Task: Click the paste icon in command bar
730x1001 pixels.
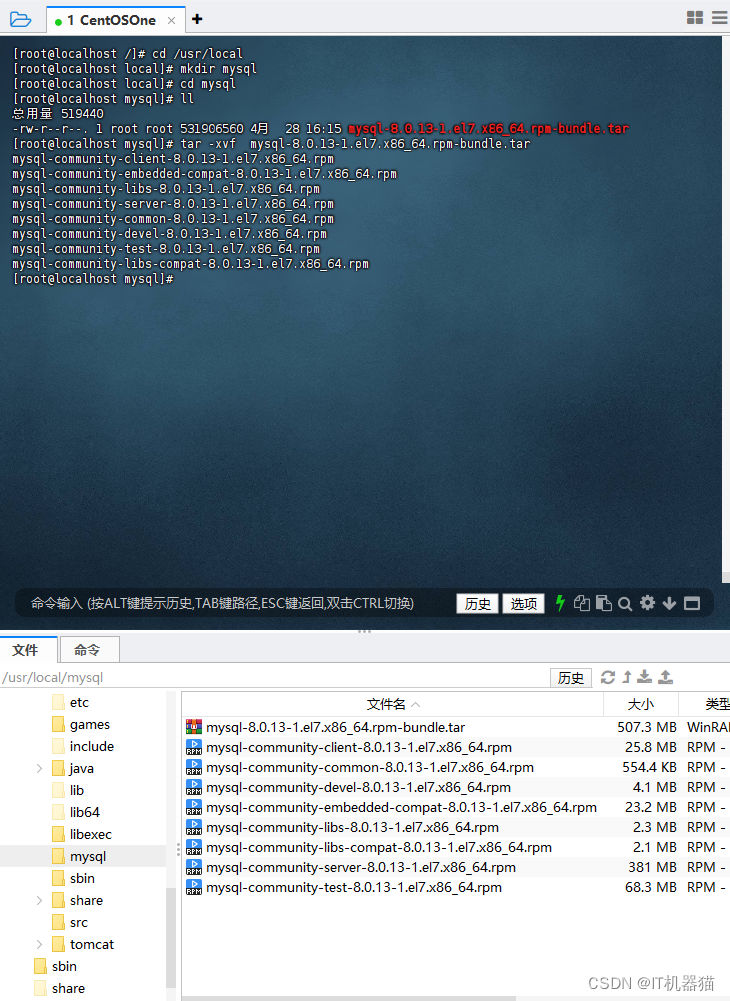Action: pyautogui.click(x=604, y=603)
